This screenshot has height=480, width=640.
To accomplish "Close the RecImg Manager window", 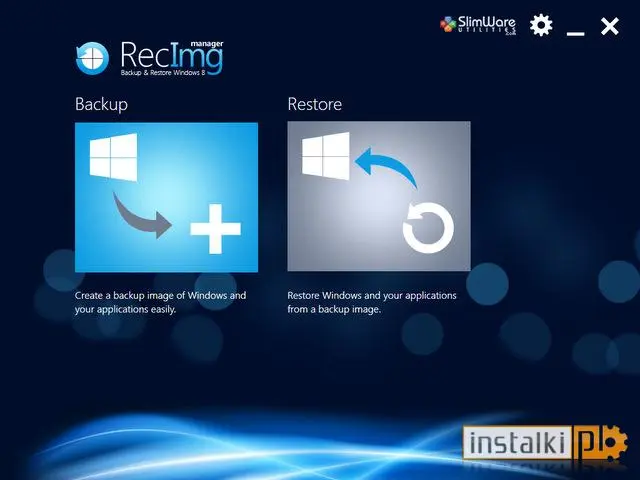I will coord(610,26).
